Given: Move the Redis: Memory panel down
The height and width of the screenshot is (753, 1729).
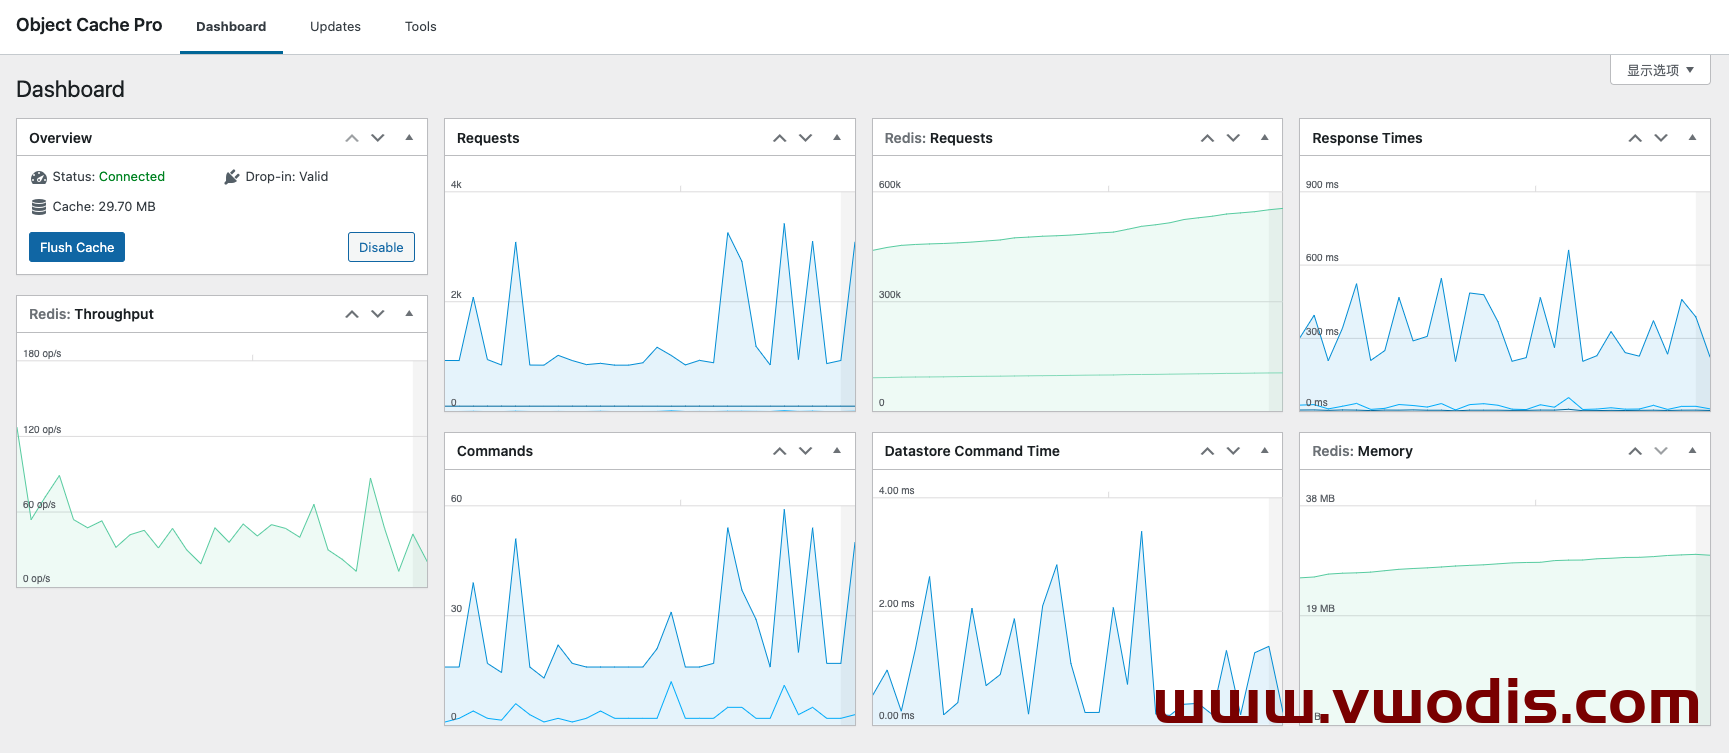Looking at the screenshot, I should coord(1661,451).
